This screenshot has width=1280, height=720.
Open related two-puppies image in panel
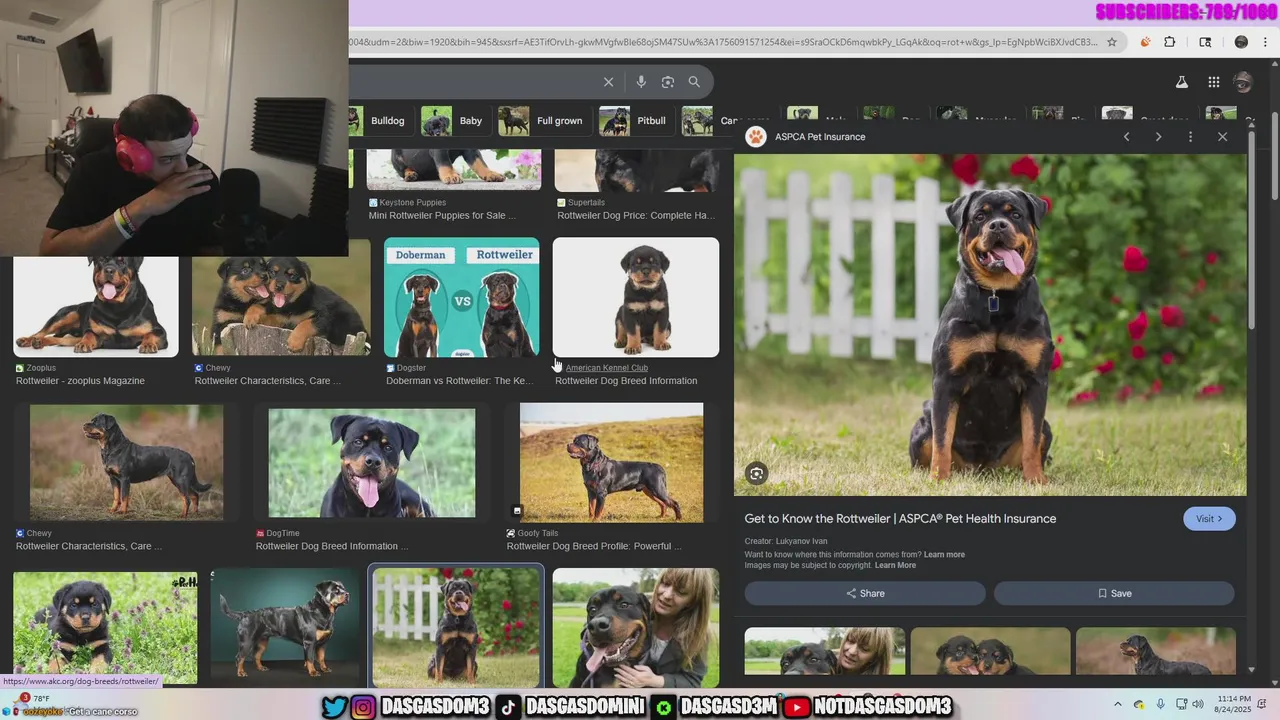990,651
